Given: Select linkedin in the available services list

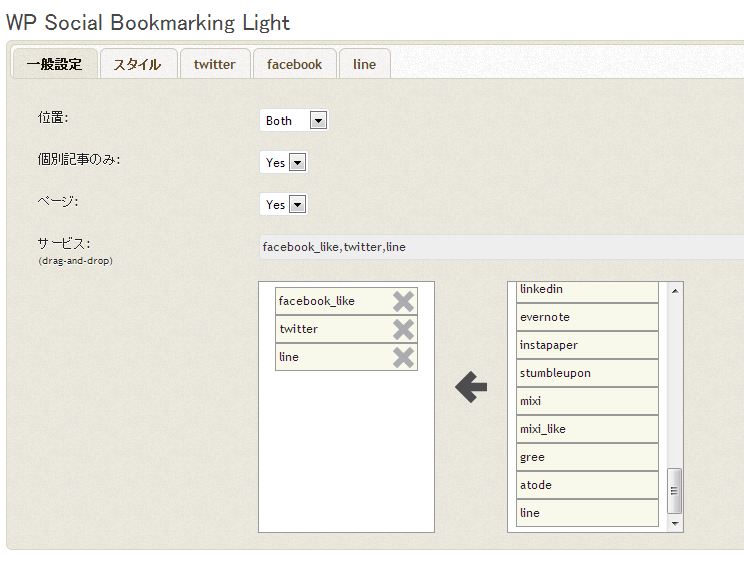Looking at the screenshot, I should click(x=587, y=290).
